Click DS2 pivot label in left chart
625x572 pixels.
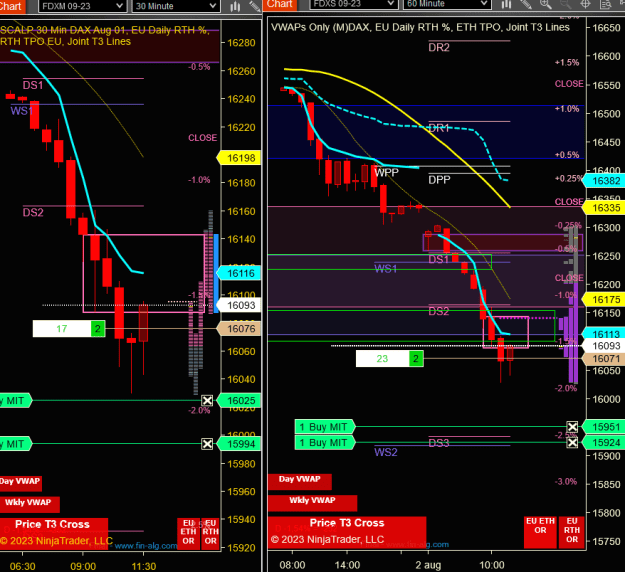tap(33, 212)
